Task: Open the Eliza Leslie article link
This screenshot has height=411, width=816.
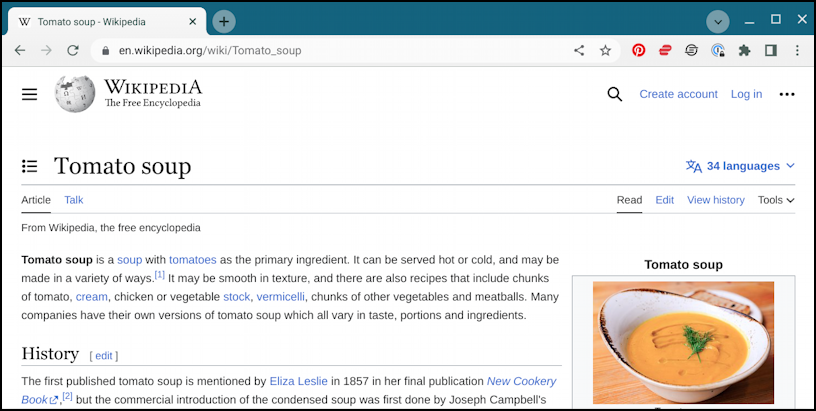Action: click(298, 381)
